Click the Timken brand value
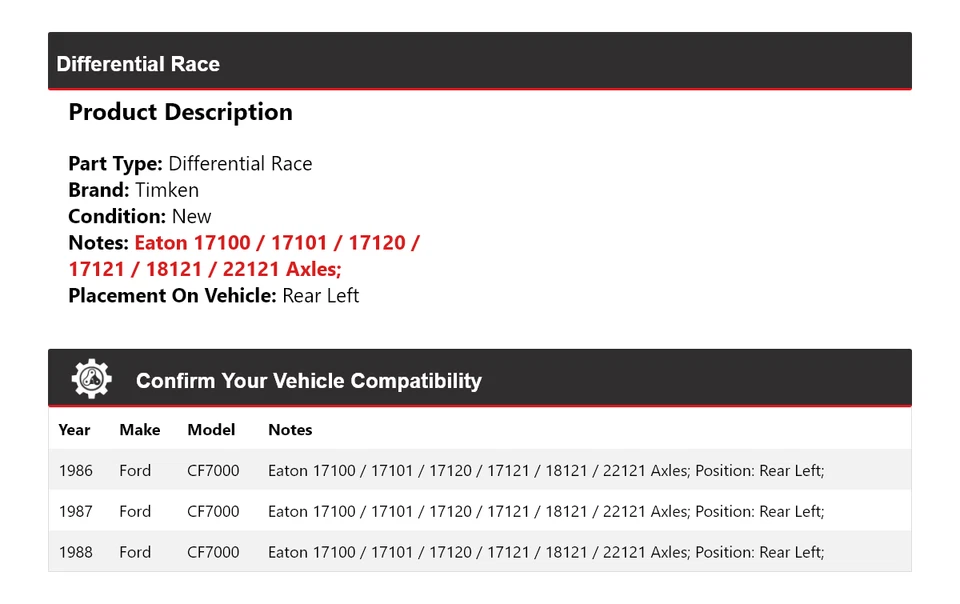 click(167, 190)
